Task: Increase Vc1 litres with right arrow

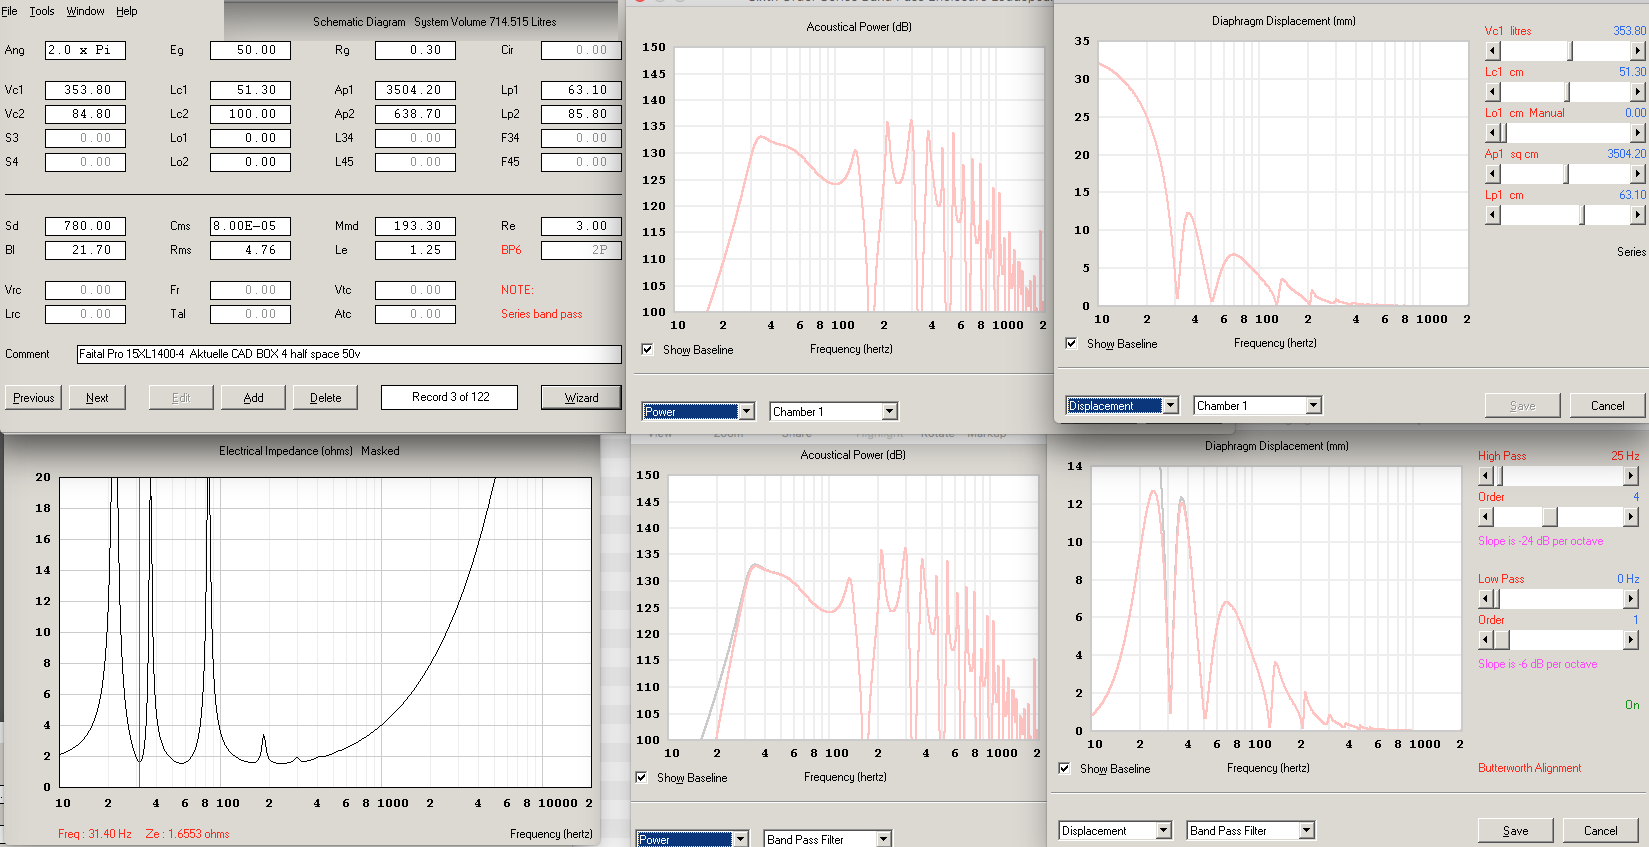Action: coord(1638,51)
